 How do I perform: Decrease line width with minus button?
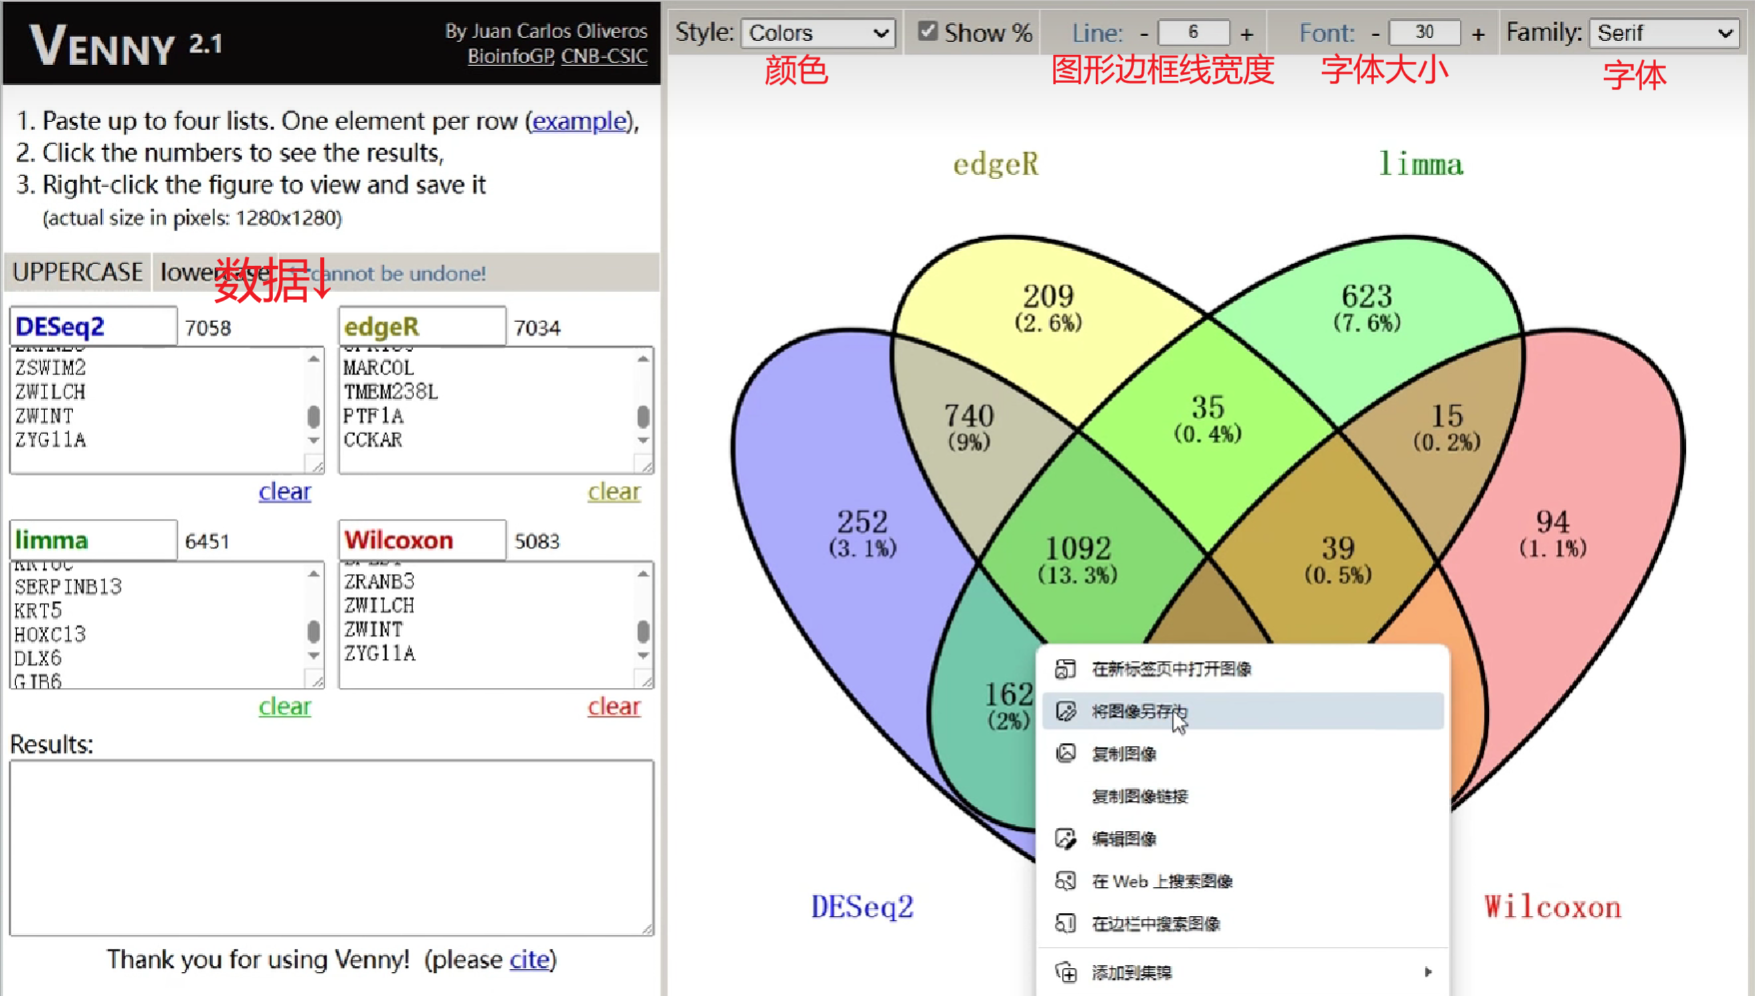click(1144, 34)
